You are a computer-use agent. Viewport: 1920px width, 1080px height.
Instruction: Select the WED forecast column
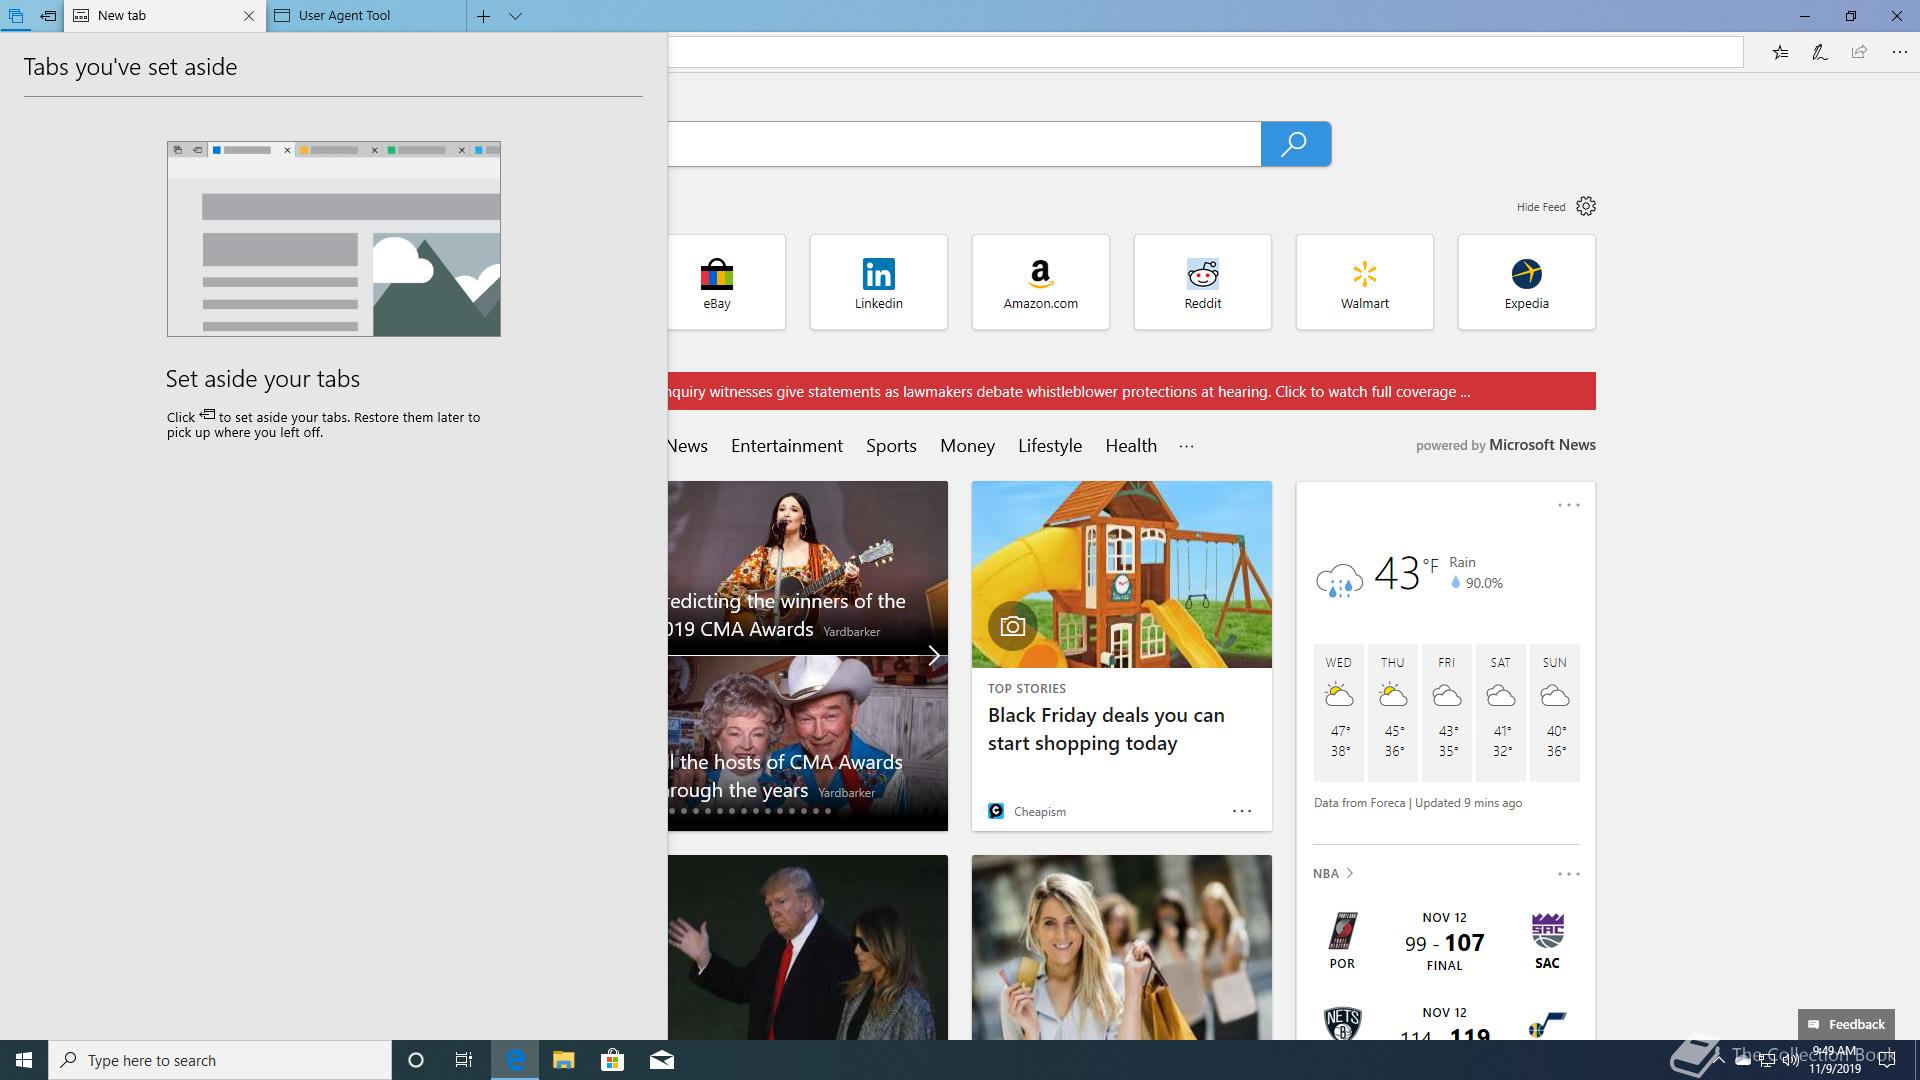pos(1339,712)
